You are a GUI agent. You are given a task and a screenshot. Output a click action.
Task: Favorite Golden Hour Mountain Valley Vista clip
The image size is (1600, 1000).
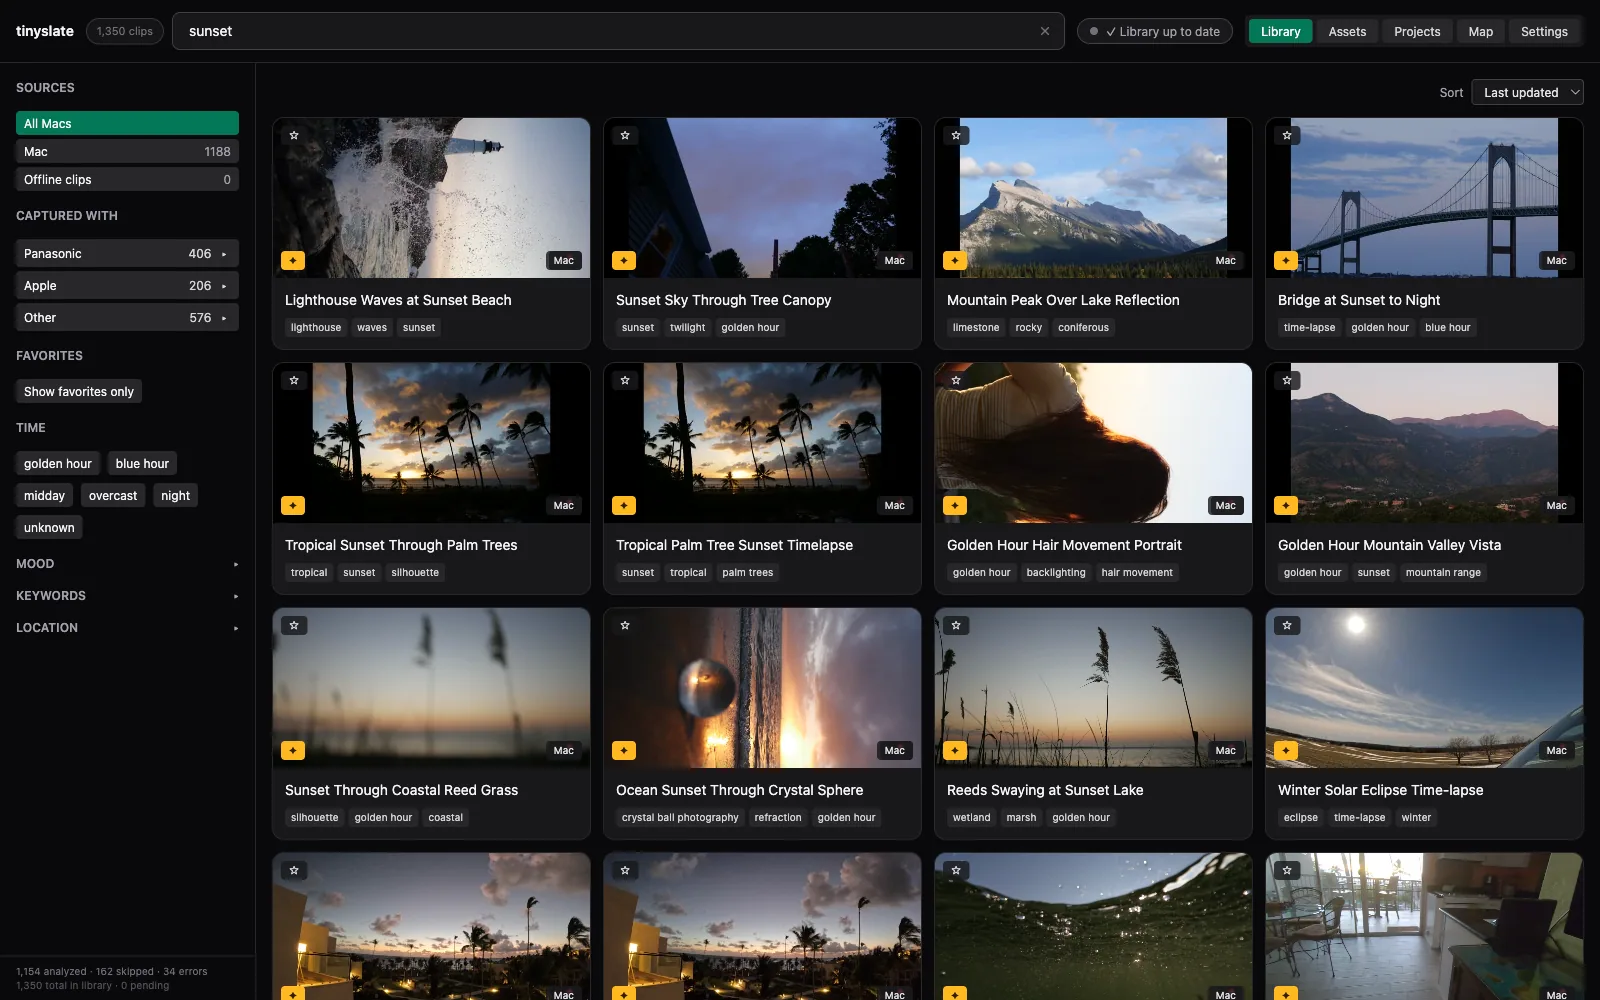[x=1287, y=380]
